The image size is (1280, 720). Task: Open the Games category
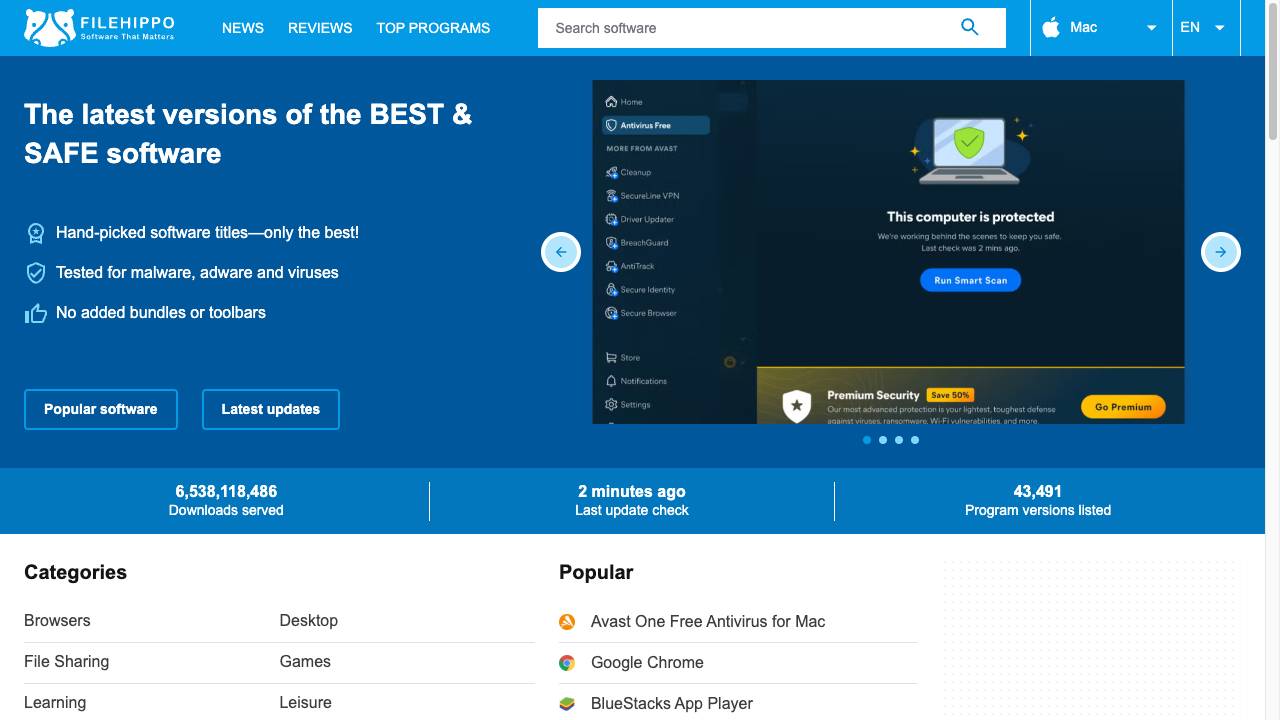(305, 661)
